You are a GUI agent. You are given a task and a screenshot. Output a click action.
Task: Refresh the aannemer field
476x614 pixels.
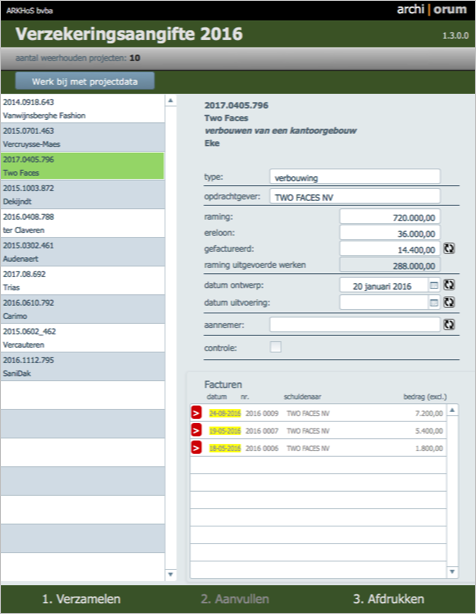[449, 325]
